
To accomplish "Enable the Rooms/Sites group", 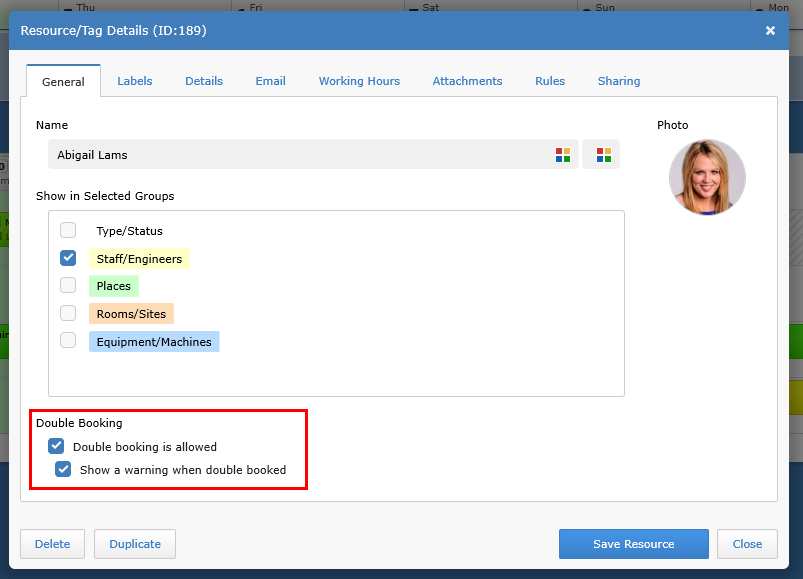I will tap(68, 313).
